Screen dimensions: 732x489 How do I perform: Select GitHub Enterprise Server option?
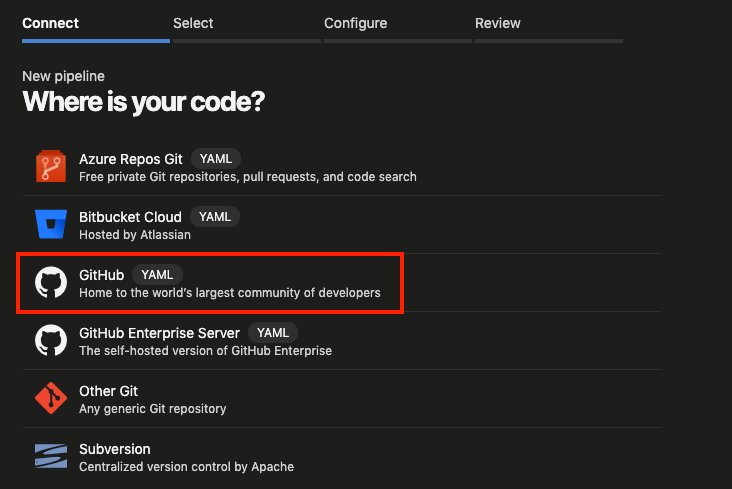click(x=342, y=340)
